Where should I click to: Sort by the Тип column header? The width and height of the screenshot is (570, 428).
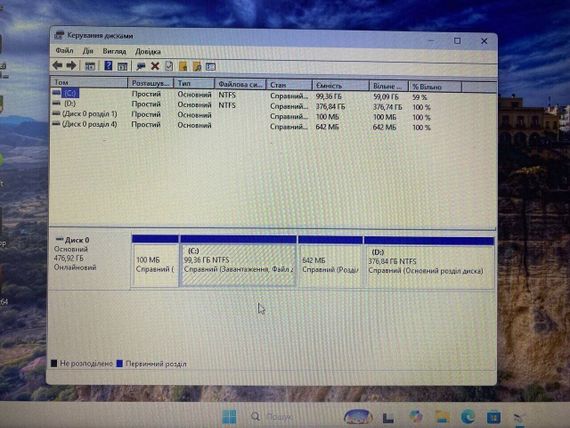[194, 84]
